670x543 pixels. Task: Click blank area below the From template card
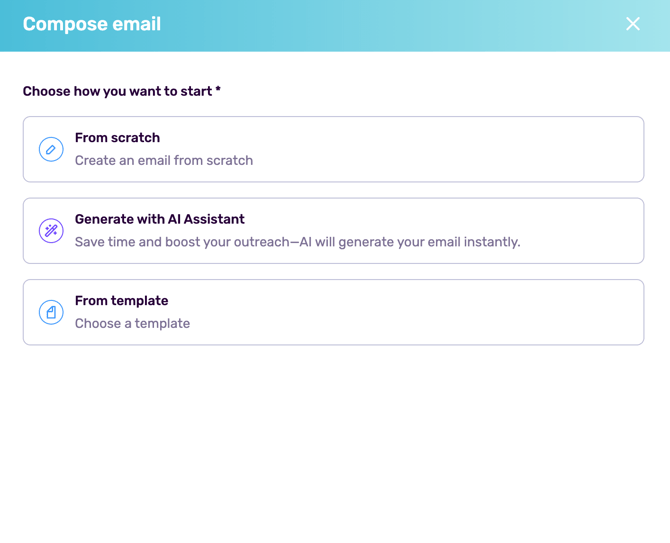pos(334,440)
